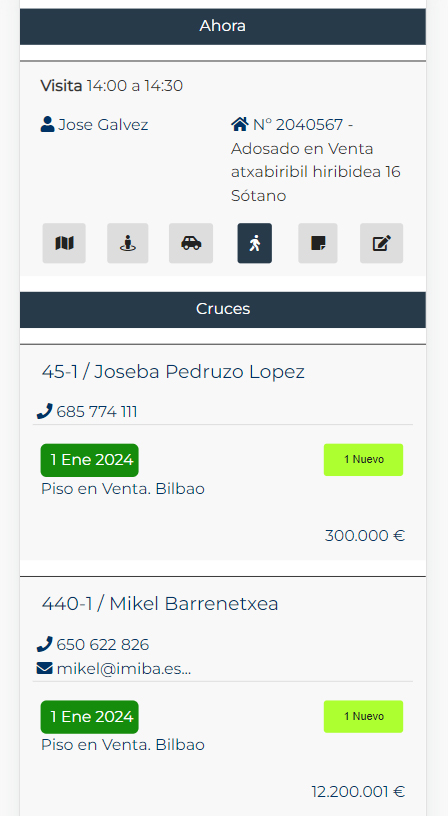The width and height of the screenshot is (448, 816).
Task: Click the phone icon beside 685 774 111
Action: click(x=45, y=412)
